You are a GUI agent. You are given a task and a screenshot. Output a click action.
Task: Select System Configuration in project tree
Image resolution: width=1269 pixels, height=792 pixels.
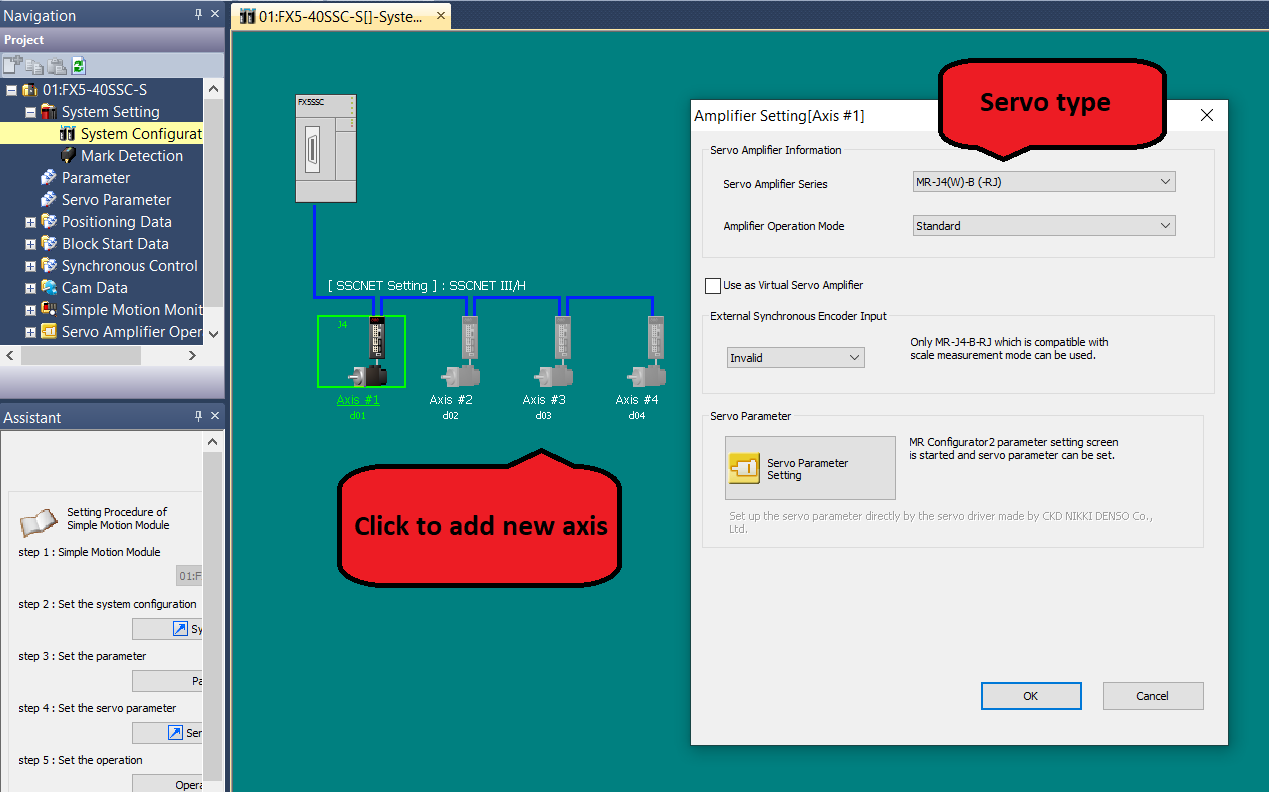pyautogui.click(x=141, y=134)
